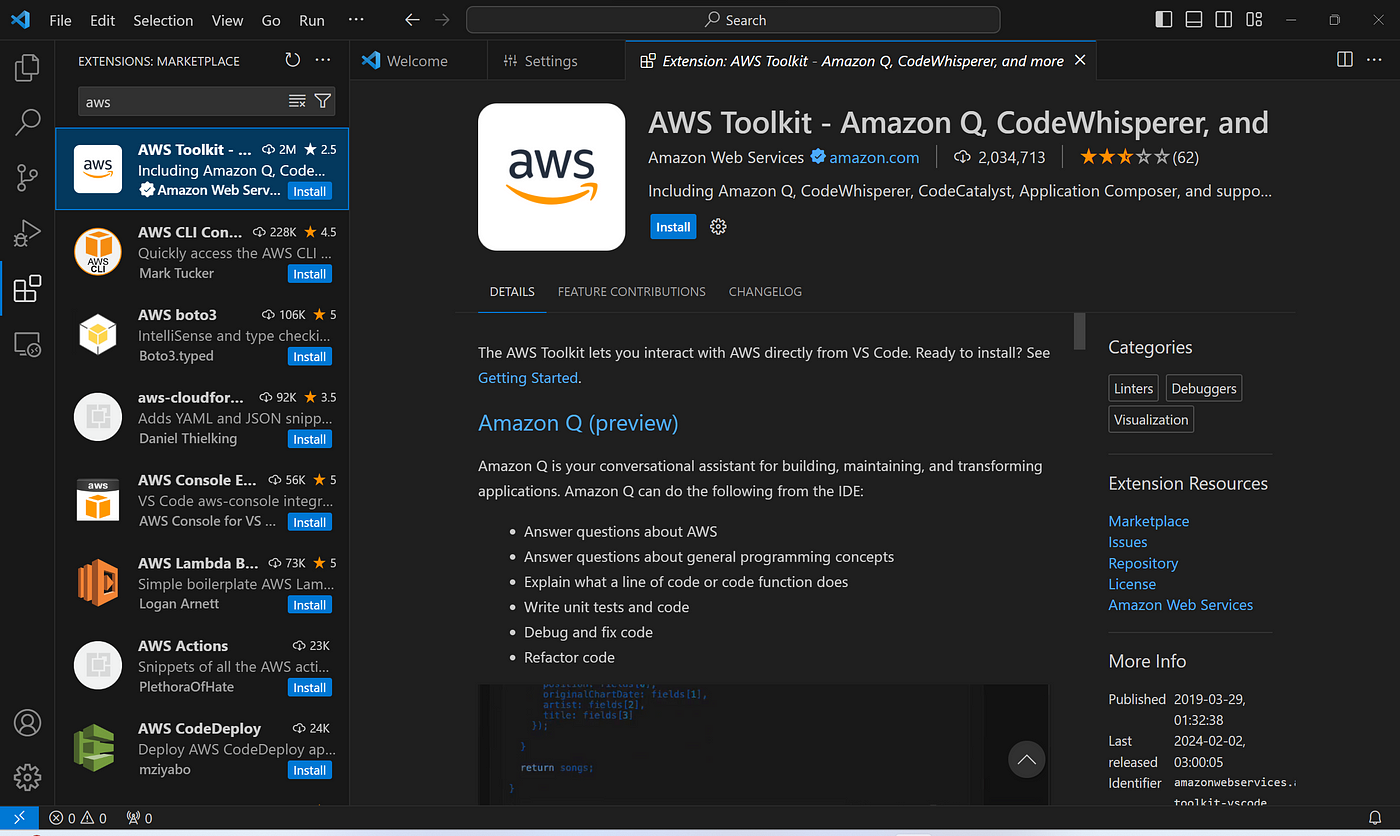Open the Extensions view icon
The width and height of the screenshot is (1400, 836).
click(27, 289)
